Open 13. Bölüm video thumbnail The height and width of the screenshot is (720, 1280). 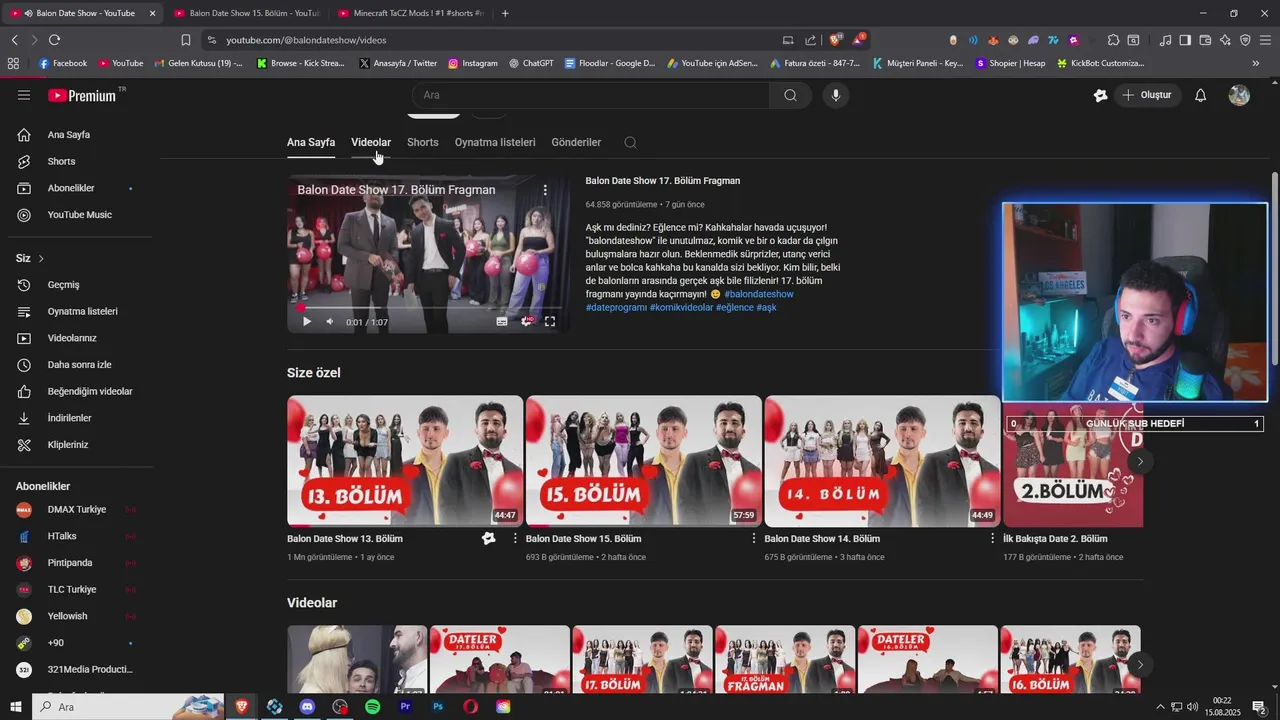[x=405, y=461]
